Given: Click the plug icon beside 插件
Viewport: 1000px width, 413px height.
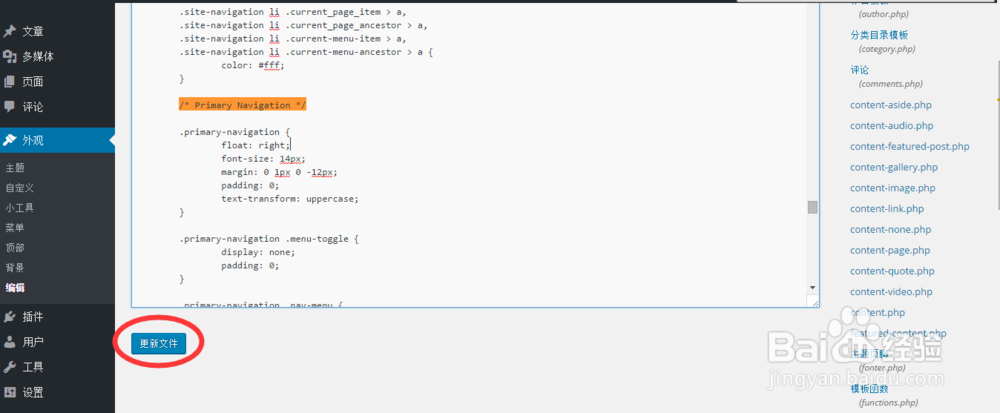Looking at the screenshot, I should 10,317.
